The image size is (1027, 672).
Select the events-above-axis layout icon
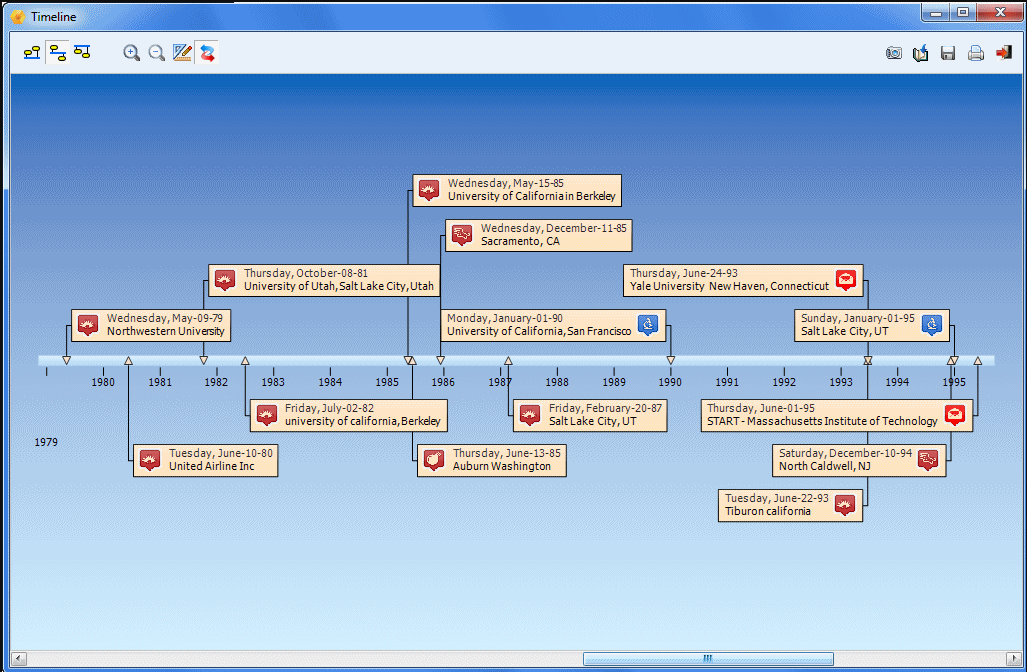(32, 53)
